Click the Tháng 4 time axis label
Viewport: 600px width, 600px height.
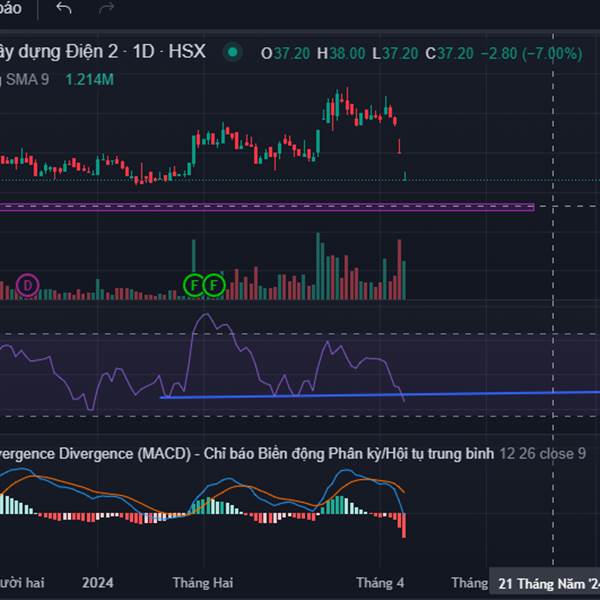click(x=380, y=583)
